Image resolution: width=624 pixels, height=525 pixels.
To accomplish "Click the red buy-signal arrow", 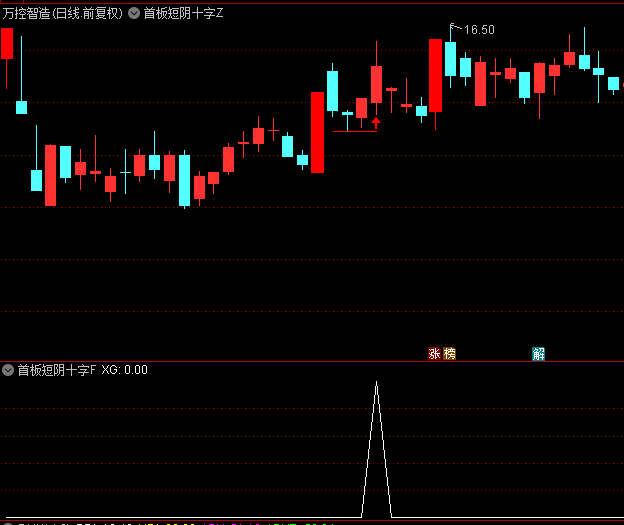I will pyautogui.click(x=376, y=123).
